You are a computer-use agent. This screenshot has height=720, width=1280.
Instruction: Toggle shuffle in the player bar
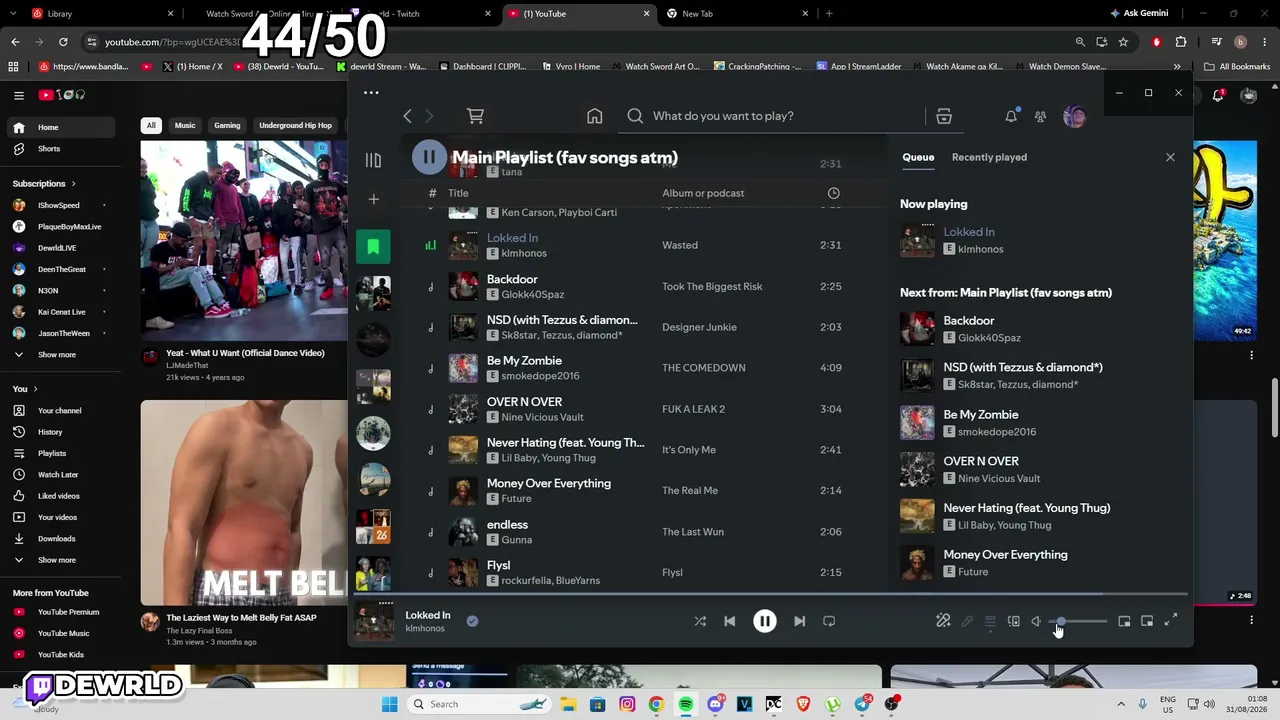click(x=700, y=621)
